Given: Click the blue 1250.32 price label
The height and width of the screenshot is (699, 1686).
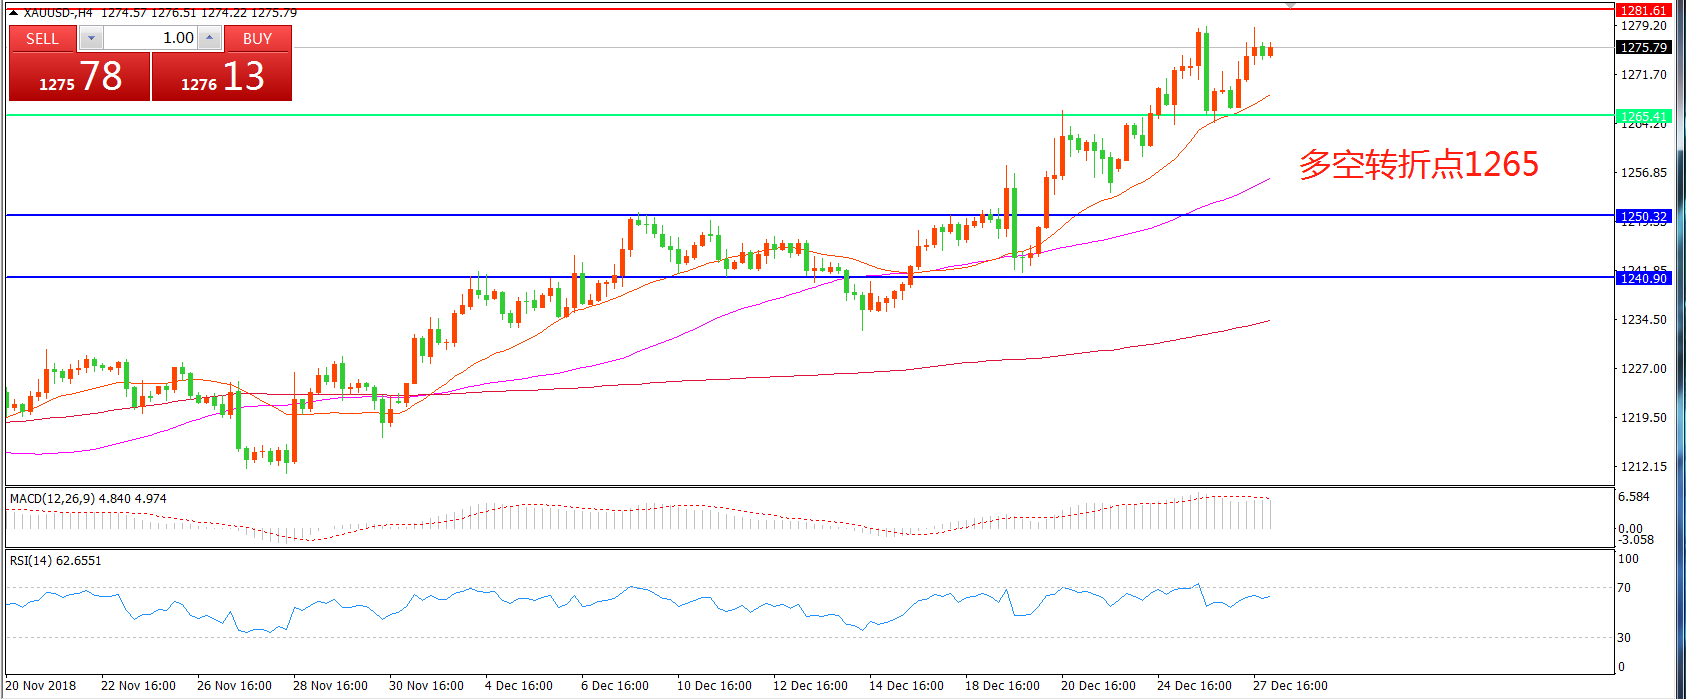Looking at the screenshot, I should [x=1643, y=216].
